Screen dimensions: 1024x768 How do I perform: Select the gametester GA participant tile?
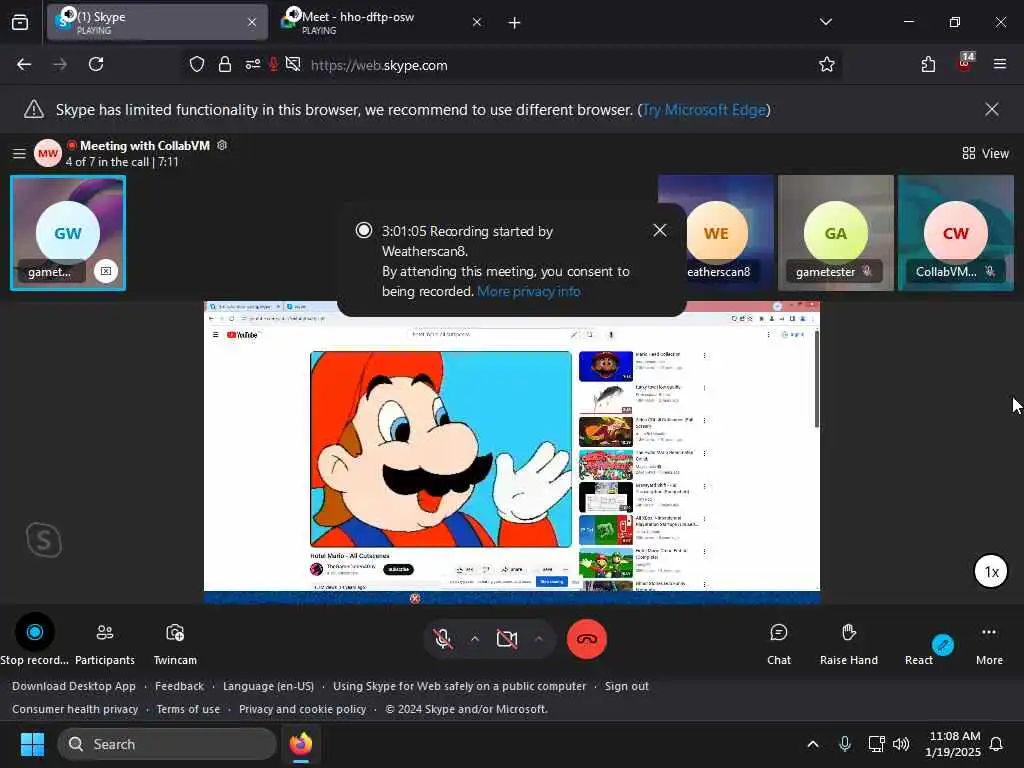pyautogui.click(x=835, y=232)
